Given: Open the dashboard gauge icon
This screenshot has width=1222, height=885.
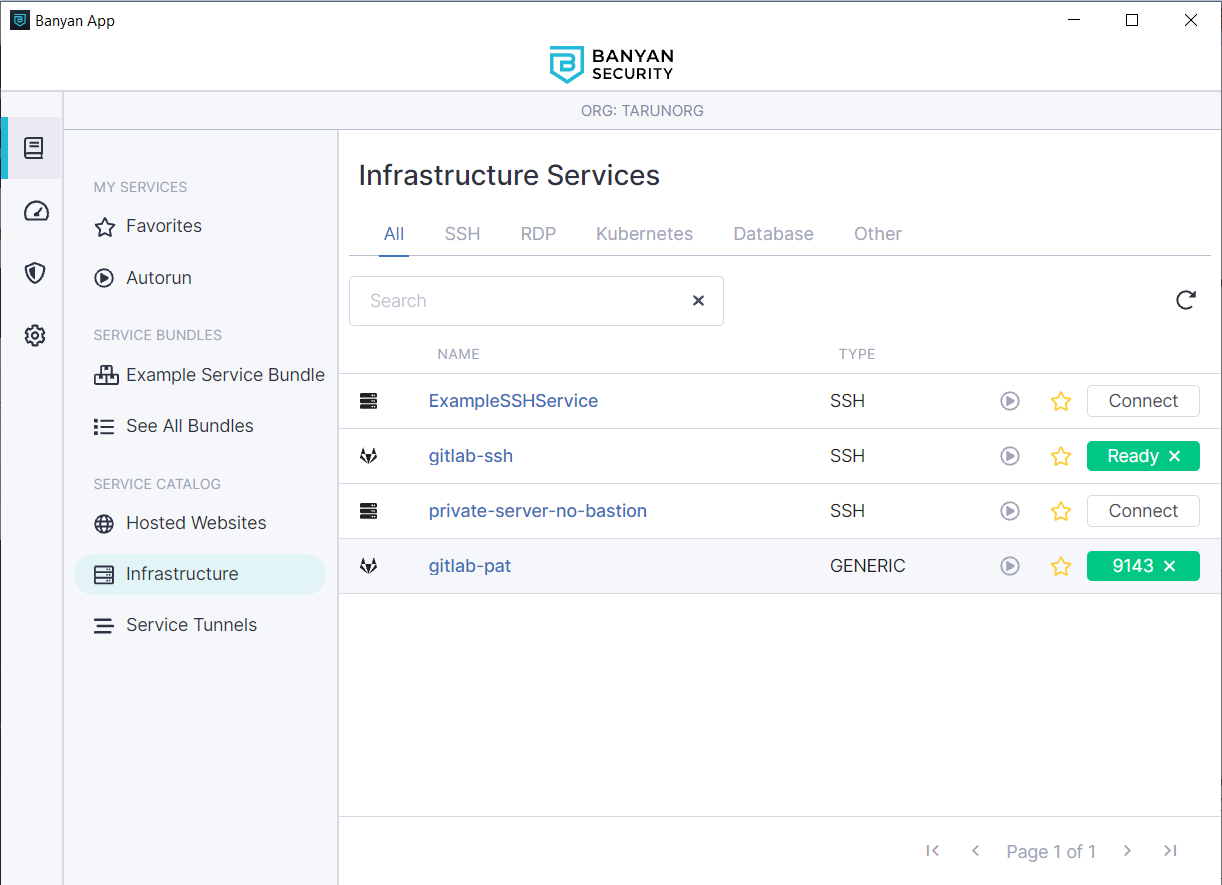Looking at the screenshot, I should click(35, 211).
